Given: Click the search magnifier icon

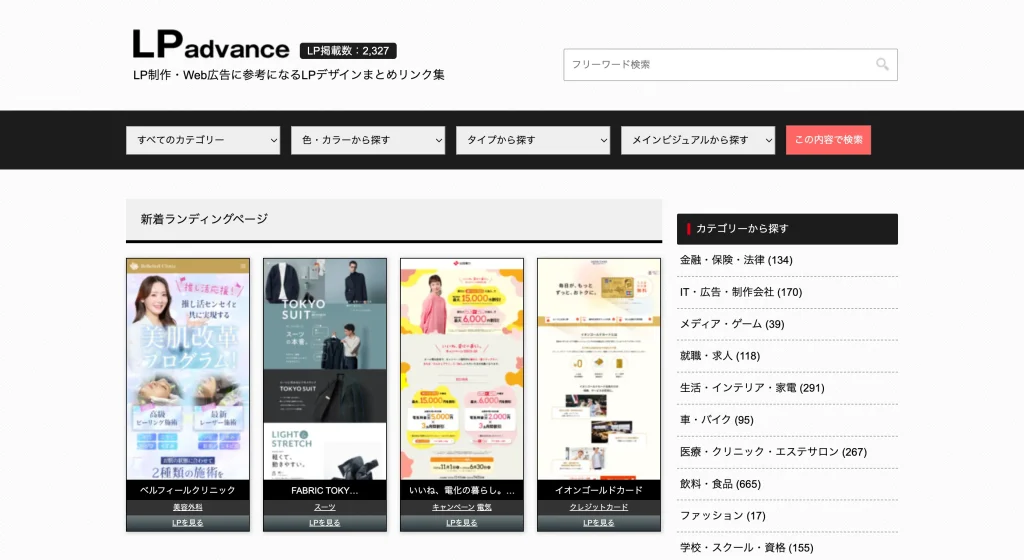Looking at the screenshot, I should point(882,65).
